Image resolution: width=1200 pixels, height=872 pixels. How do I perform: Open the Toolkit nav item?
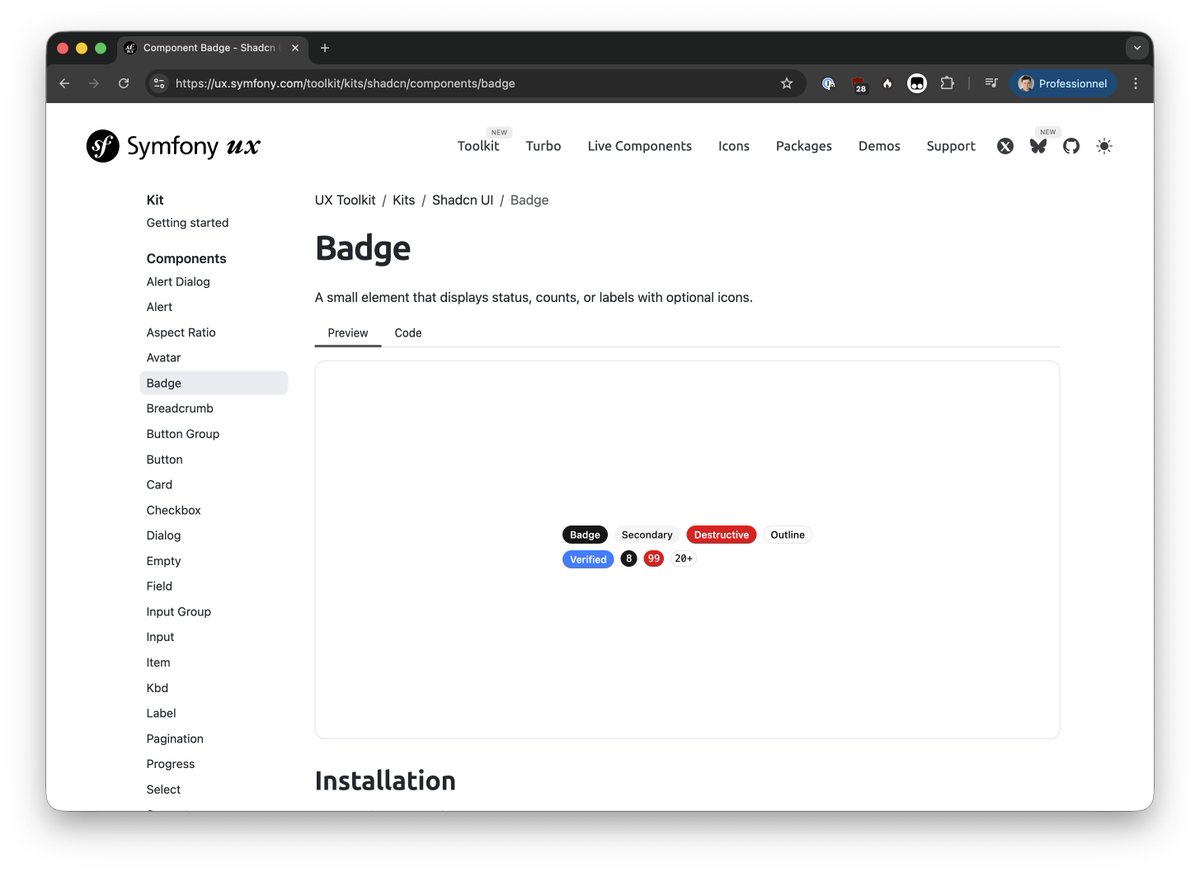tap(478, 146)
